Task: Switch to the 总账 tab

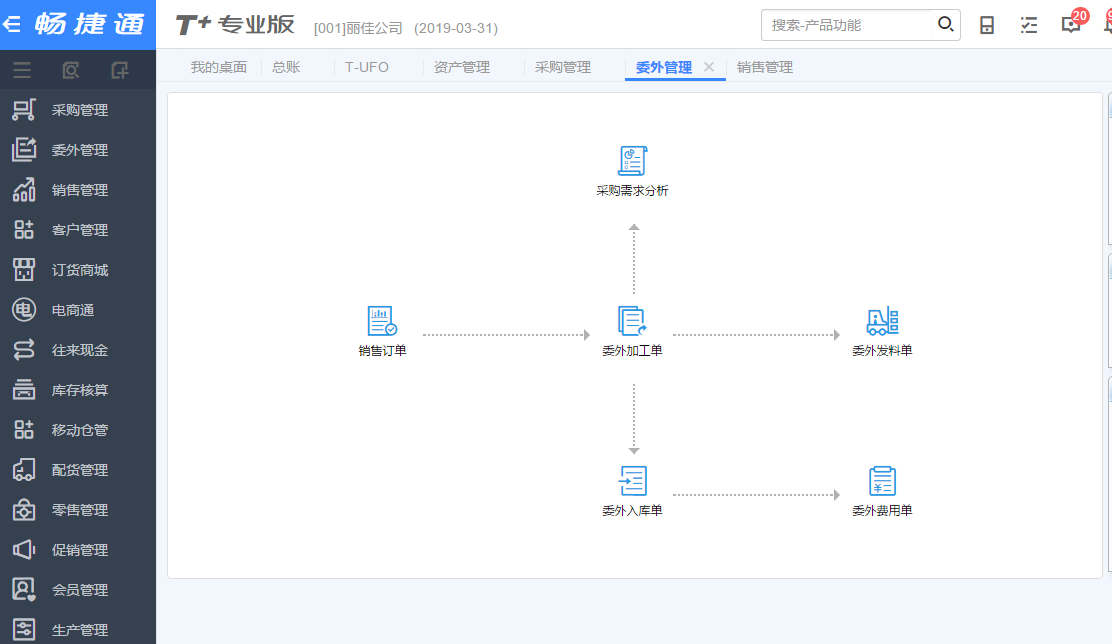Action: (x=286, y=67)
